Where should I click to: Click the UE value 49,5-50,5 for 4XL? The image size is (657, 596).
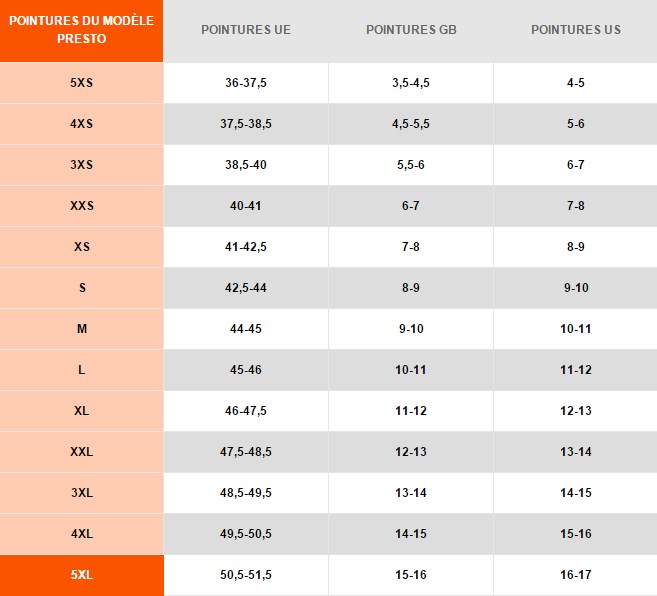click(x=246, y=534)
